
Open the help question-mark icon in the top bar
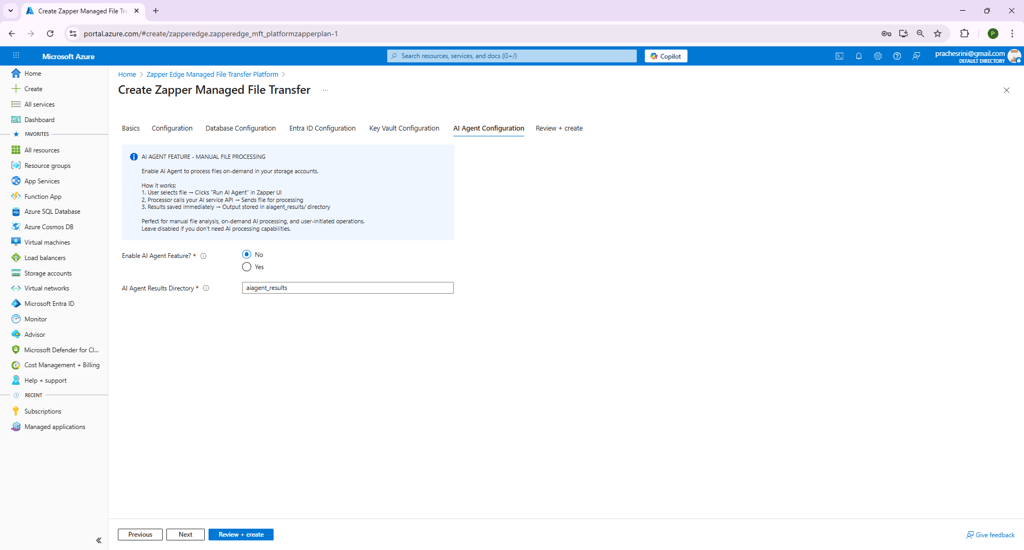(x=897, y=56)
